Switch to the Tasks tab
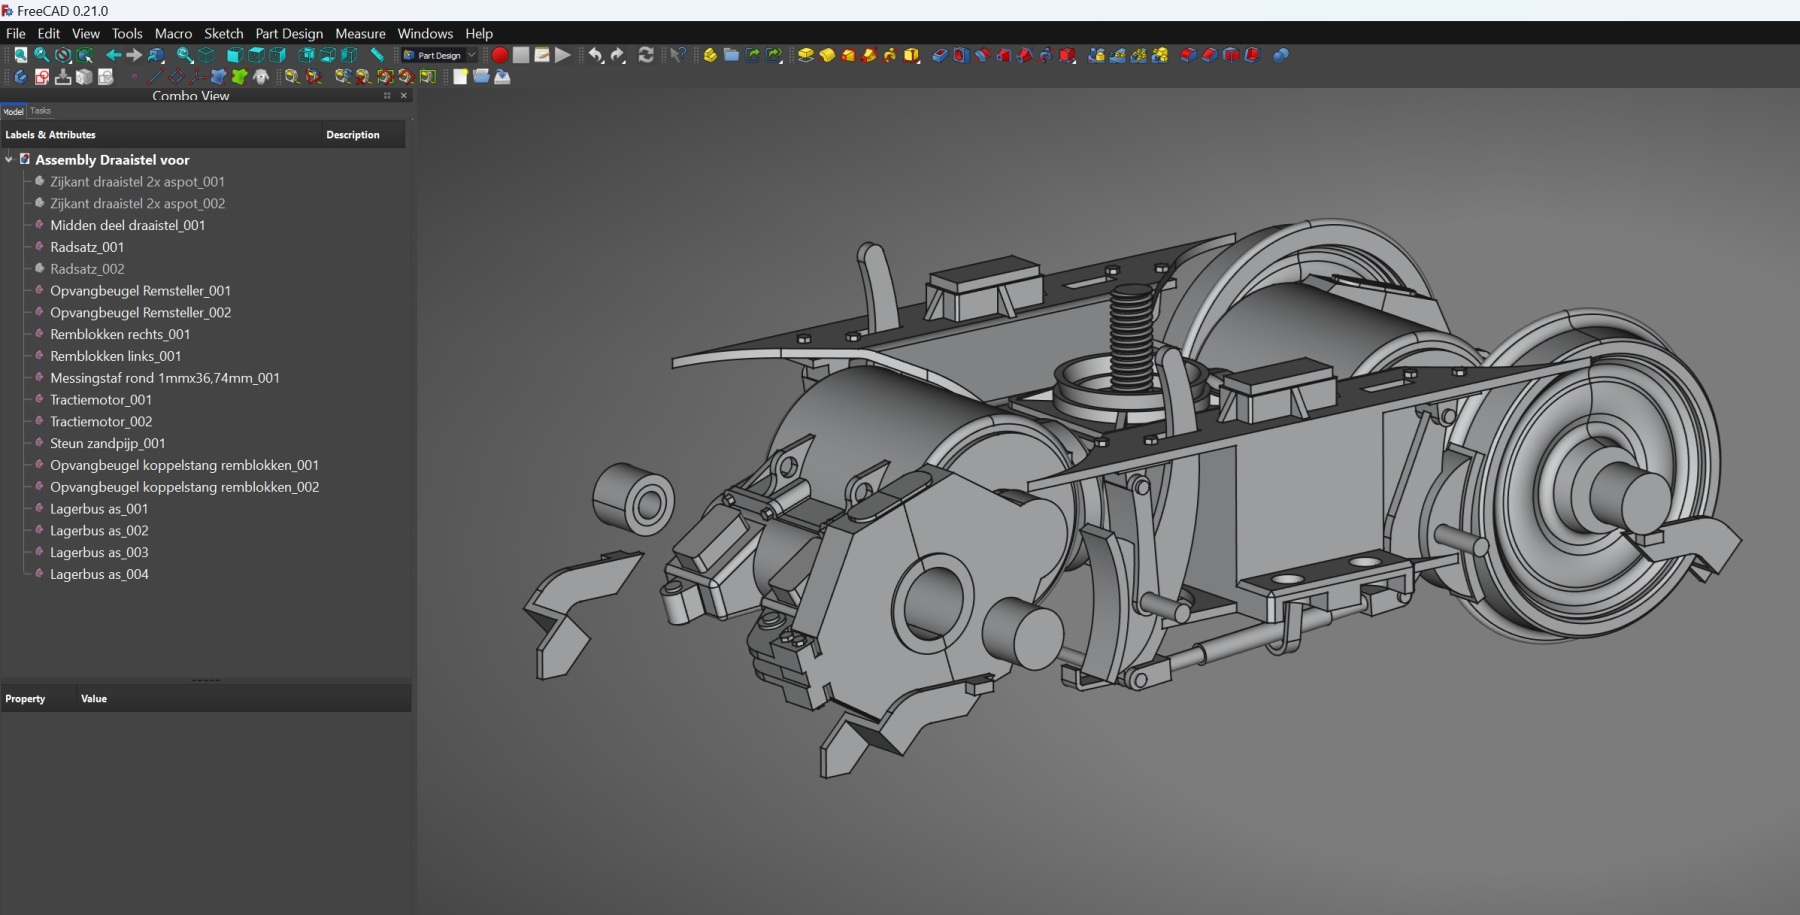 point(40,111)
